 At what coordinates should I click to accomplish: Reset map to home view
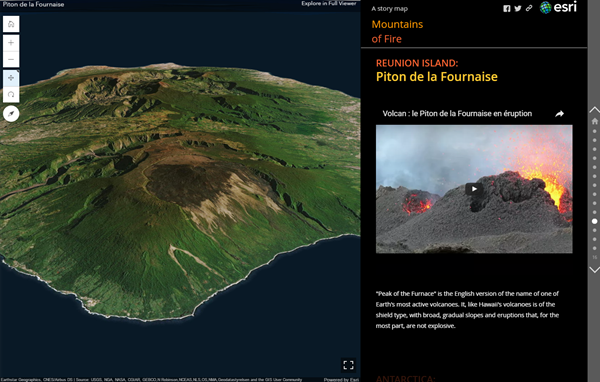tap(11, 24)
